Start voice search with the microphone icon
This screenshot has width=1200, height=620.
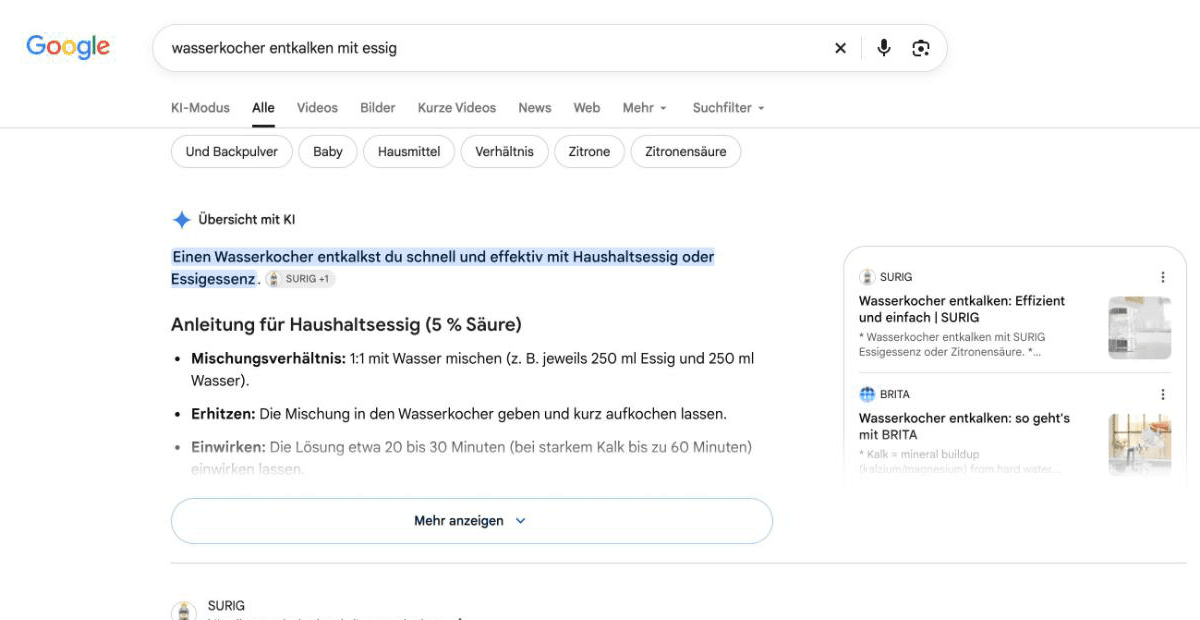pos(884,48)
